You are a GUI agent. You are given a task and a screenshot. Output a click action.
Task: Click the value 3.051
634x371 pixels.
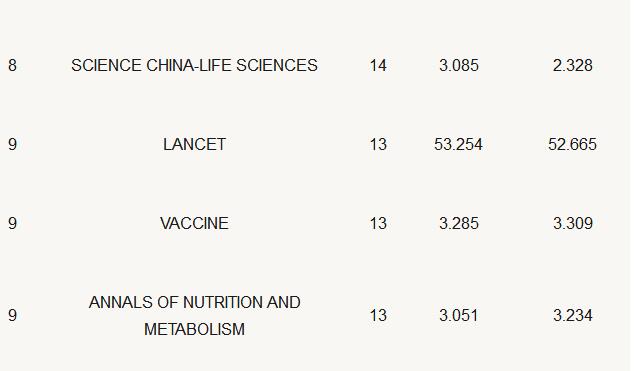459,315
